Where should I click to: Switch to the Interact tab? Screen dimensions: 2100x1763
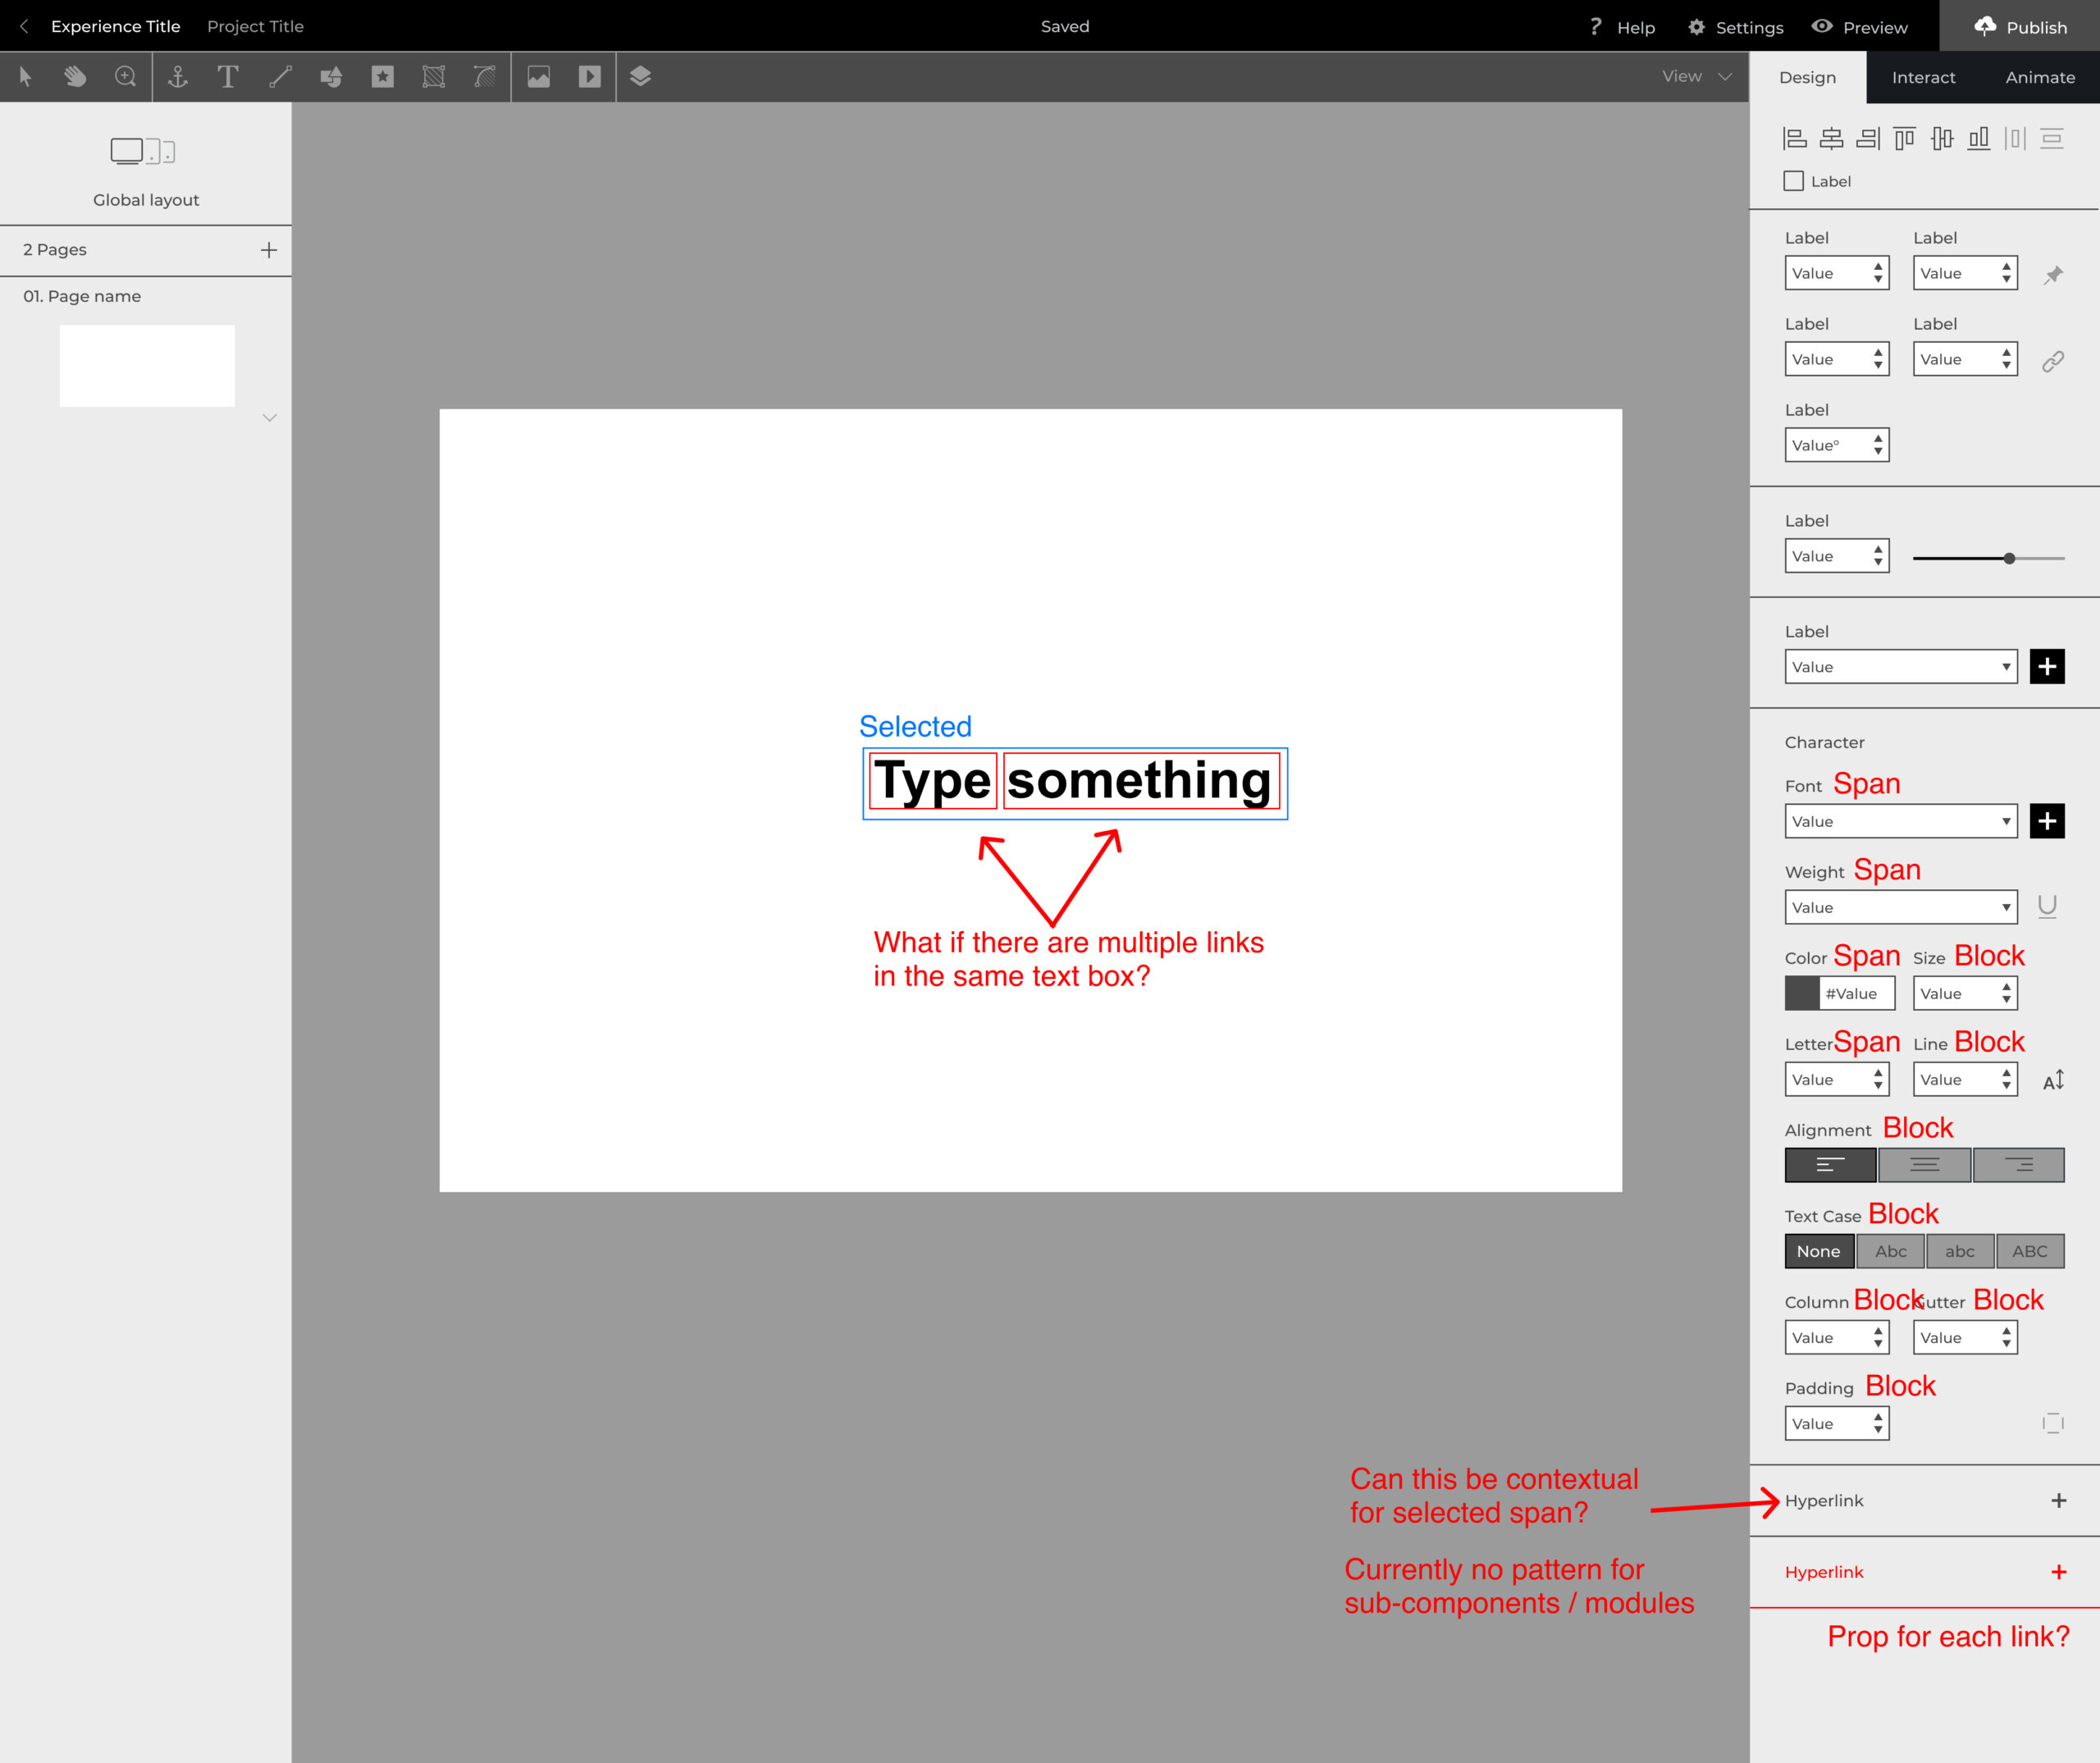(x=1923, y=77)
